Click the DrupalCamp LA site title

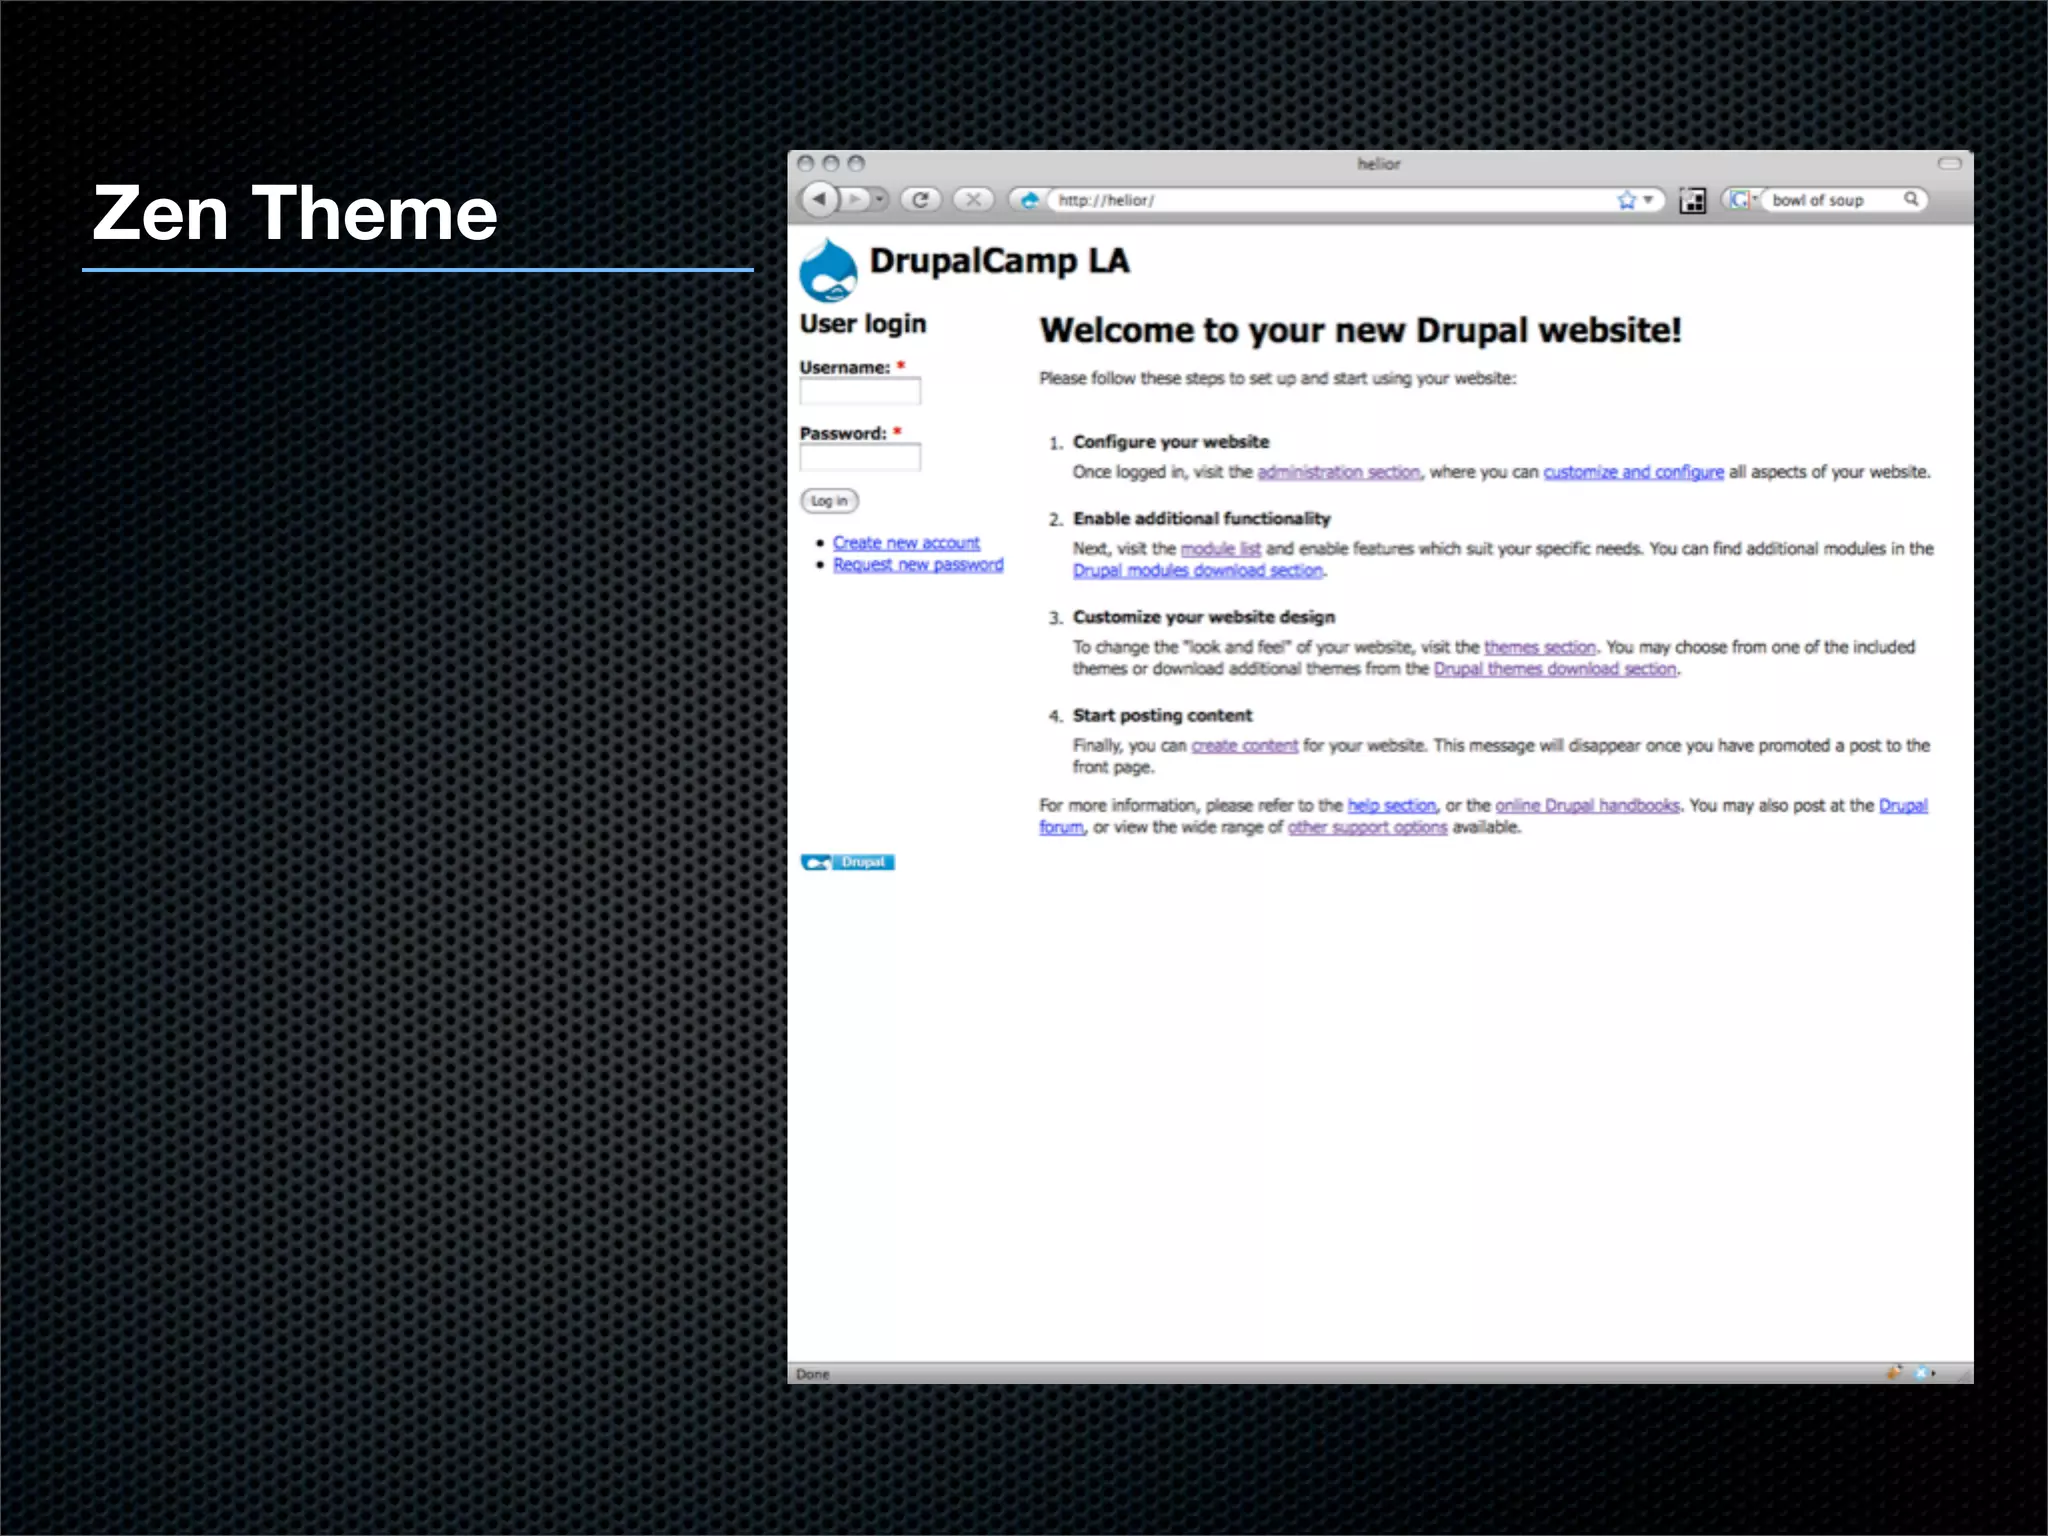point(999,261)
